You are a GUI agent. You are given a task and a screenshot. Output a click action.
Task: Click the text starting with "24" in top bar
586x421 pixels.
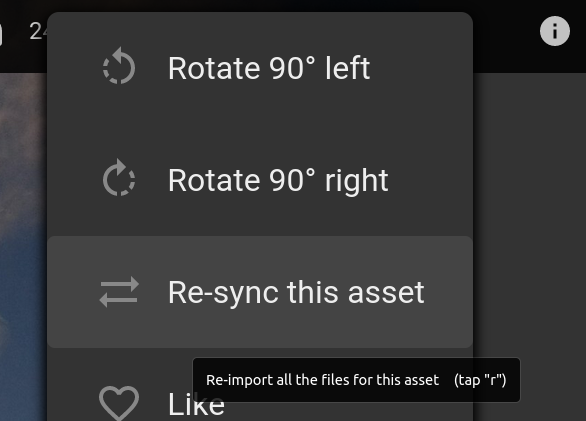(38, 31)
